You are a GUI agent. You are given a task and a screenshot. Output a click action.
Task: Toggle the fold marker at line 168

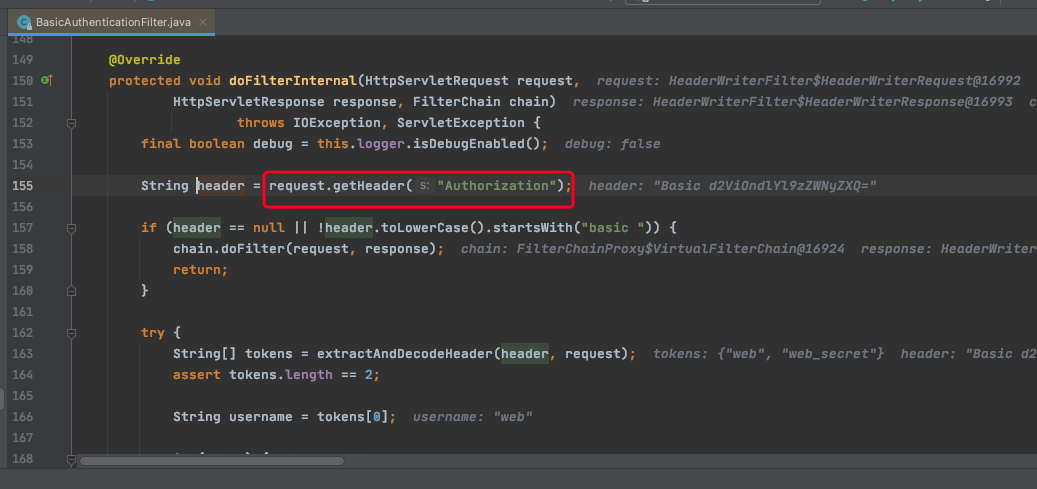click(x=71, y=458)
